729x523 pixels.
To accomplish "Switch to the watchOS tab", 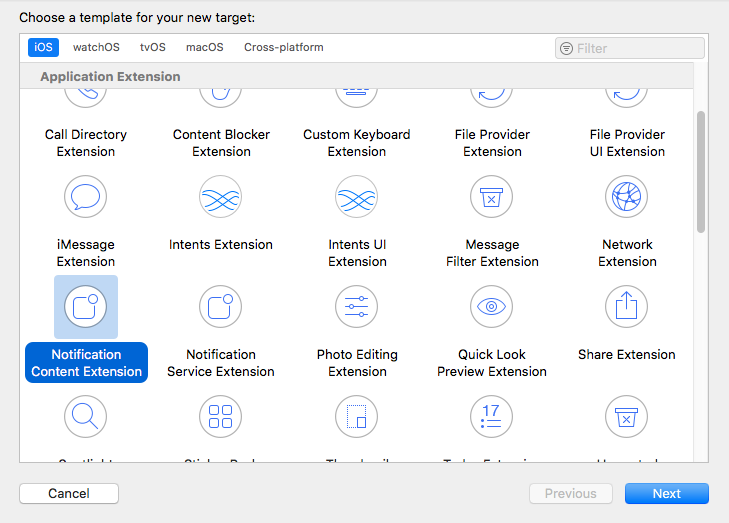I will tap(96, 47).
